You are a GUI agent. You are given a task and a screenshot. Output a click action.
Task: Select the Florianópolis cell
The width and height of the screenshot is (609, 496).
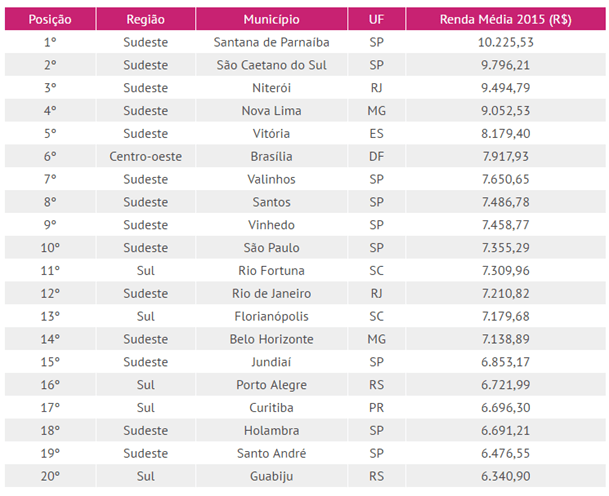tap(271, 316)
